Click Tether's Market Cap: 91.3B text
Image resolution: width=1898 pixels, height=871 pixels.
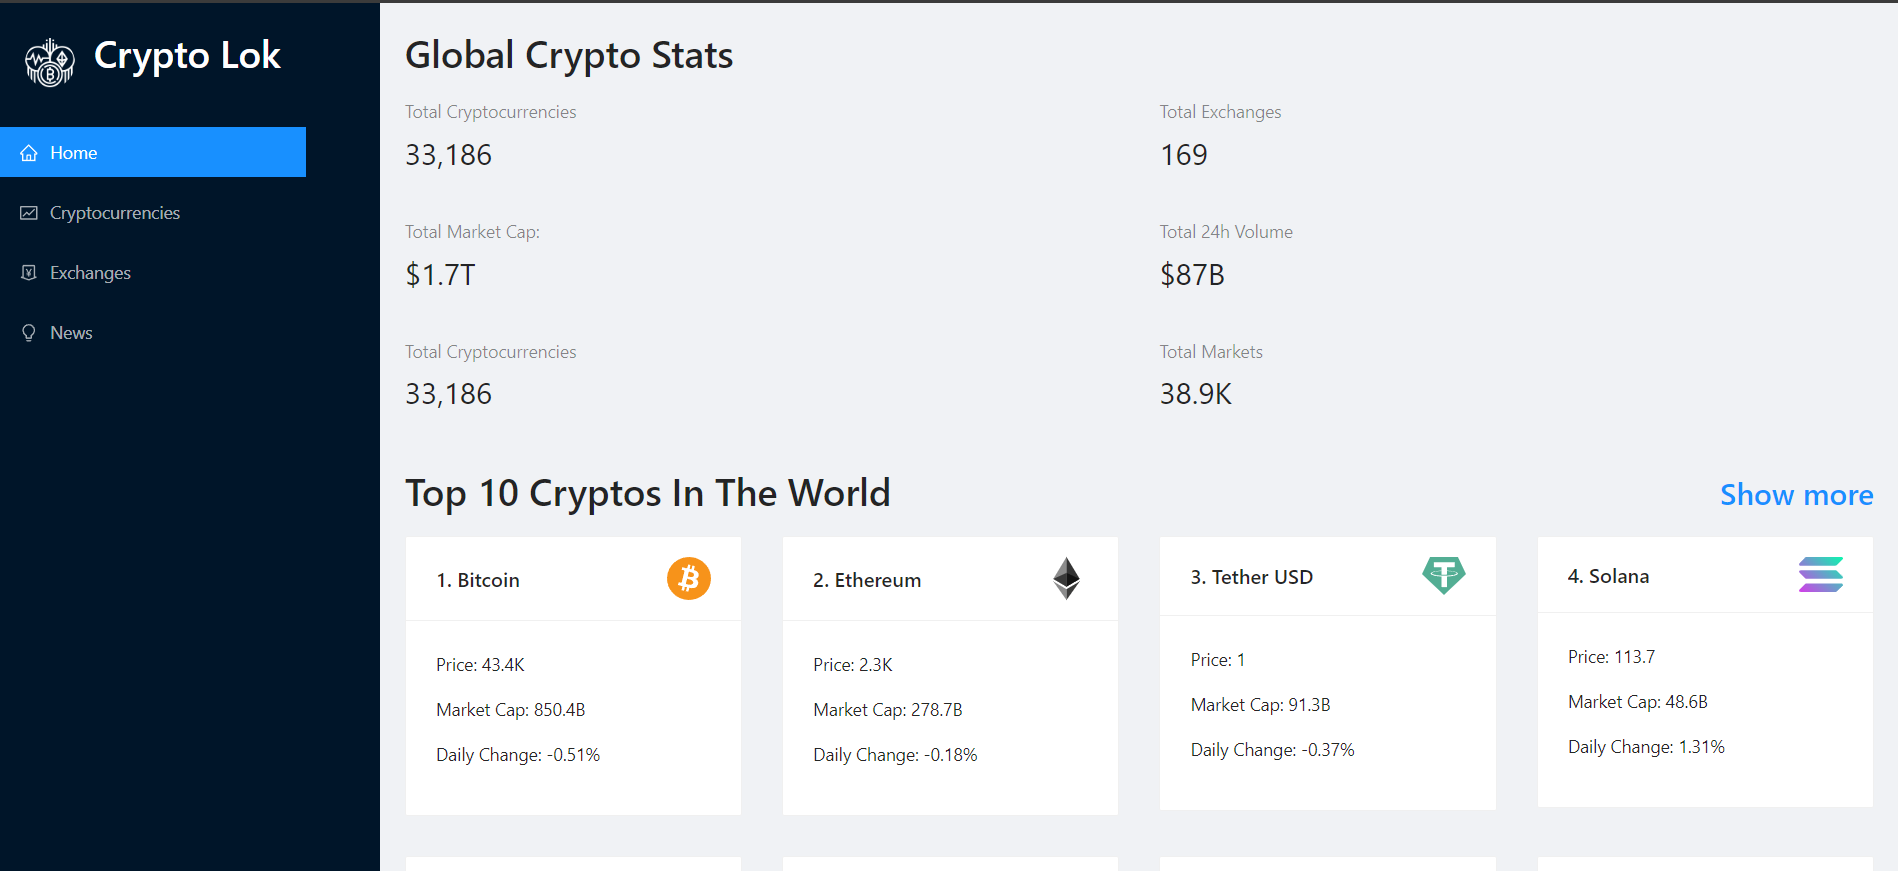pos(1260,705)
